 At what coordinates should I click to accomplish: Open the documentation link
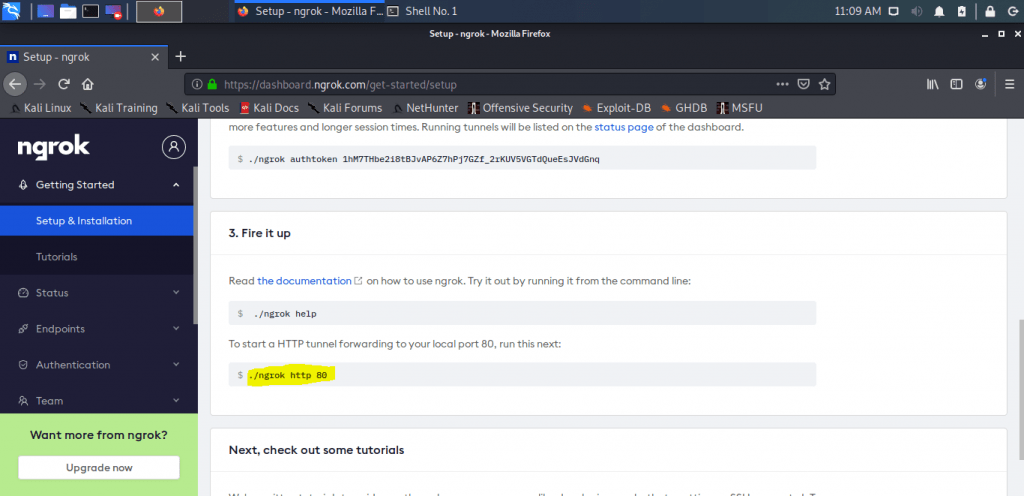click(304, 281)
